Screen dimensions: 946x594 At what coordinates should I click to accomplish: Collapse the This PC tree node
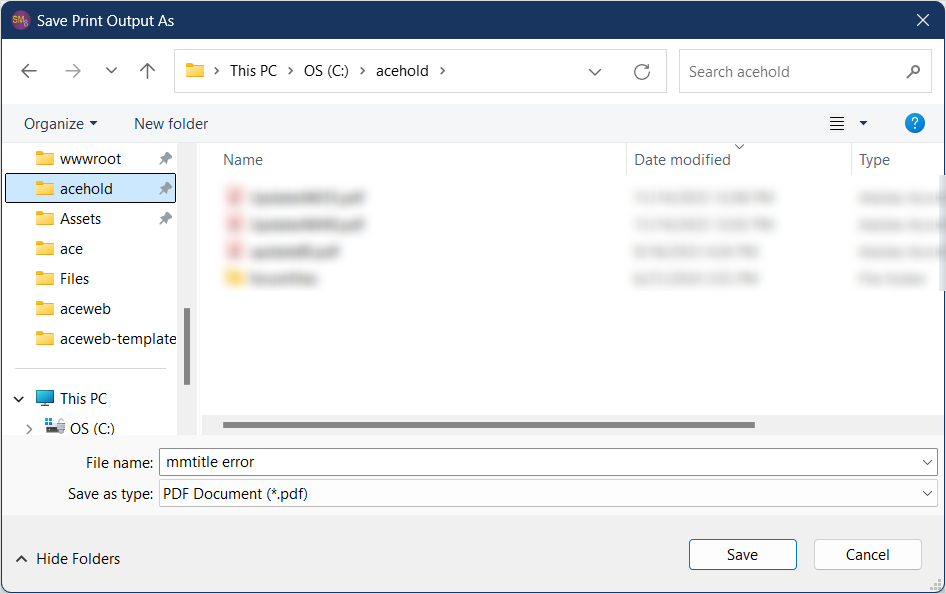pos(18,398)
